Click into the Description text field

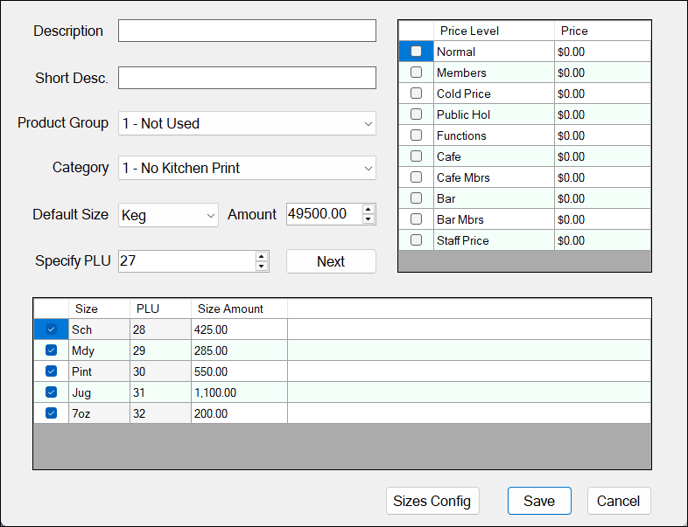247,31
